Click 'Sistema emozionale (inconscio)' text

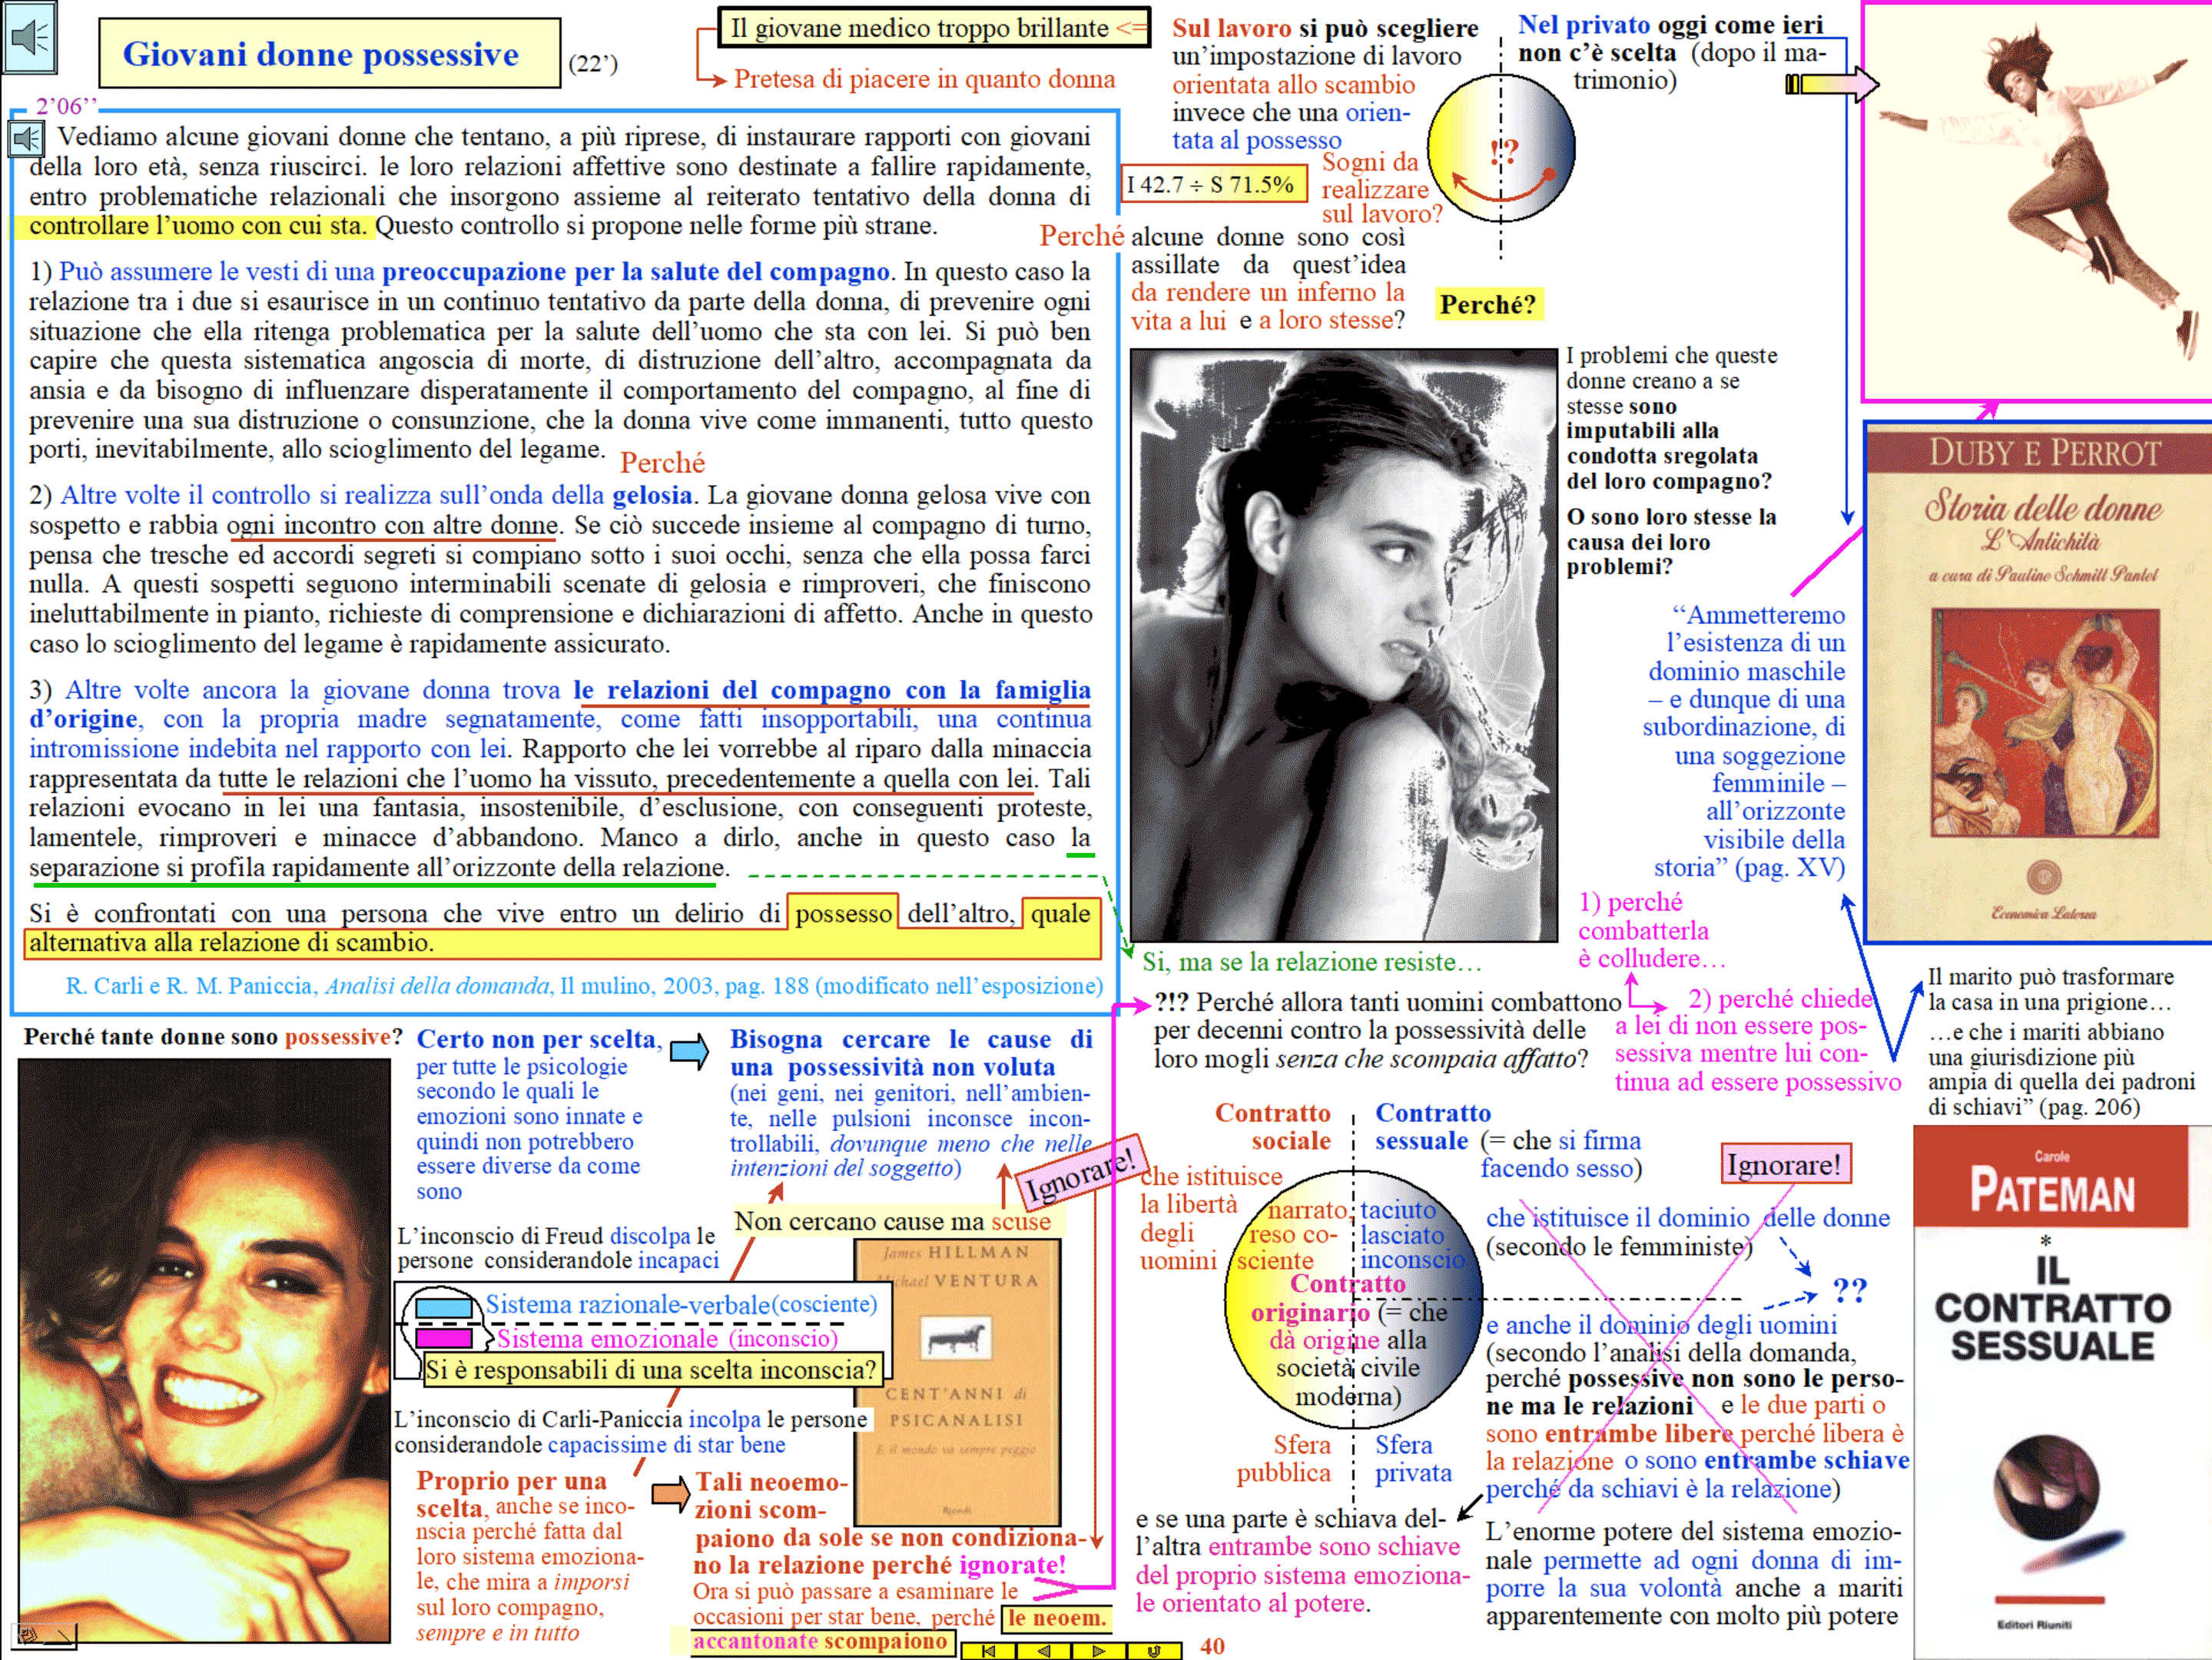point(667,1338)
